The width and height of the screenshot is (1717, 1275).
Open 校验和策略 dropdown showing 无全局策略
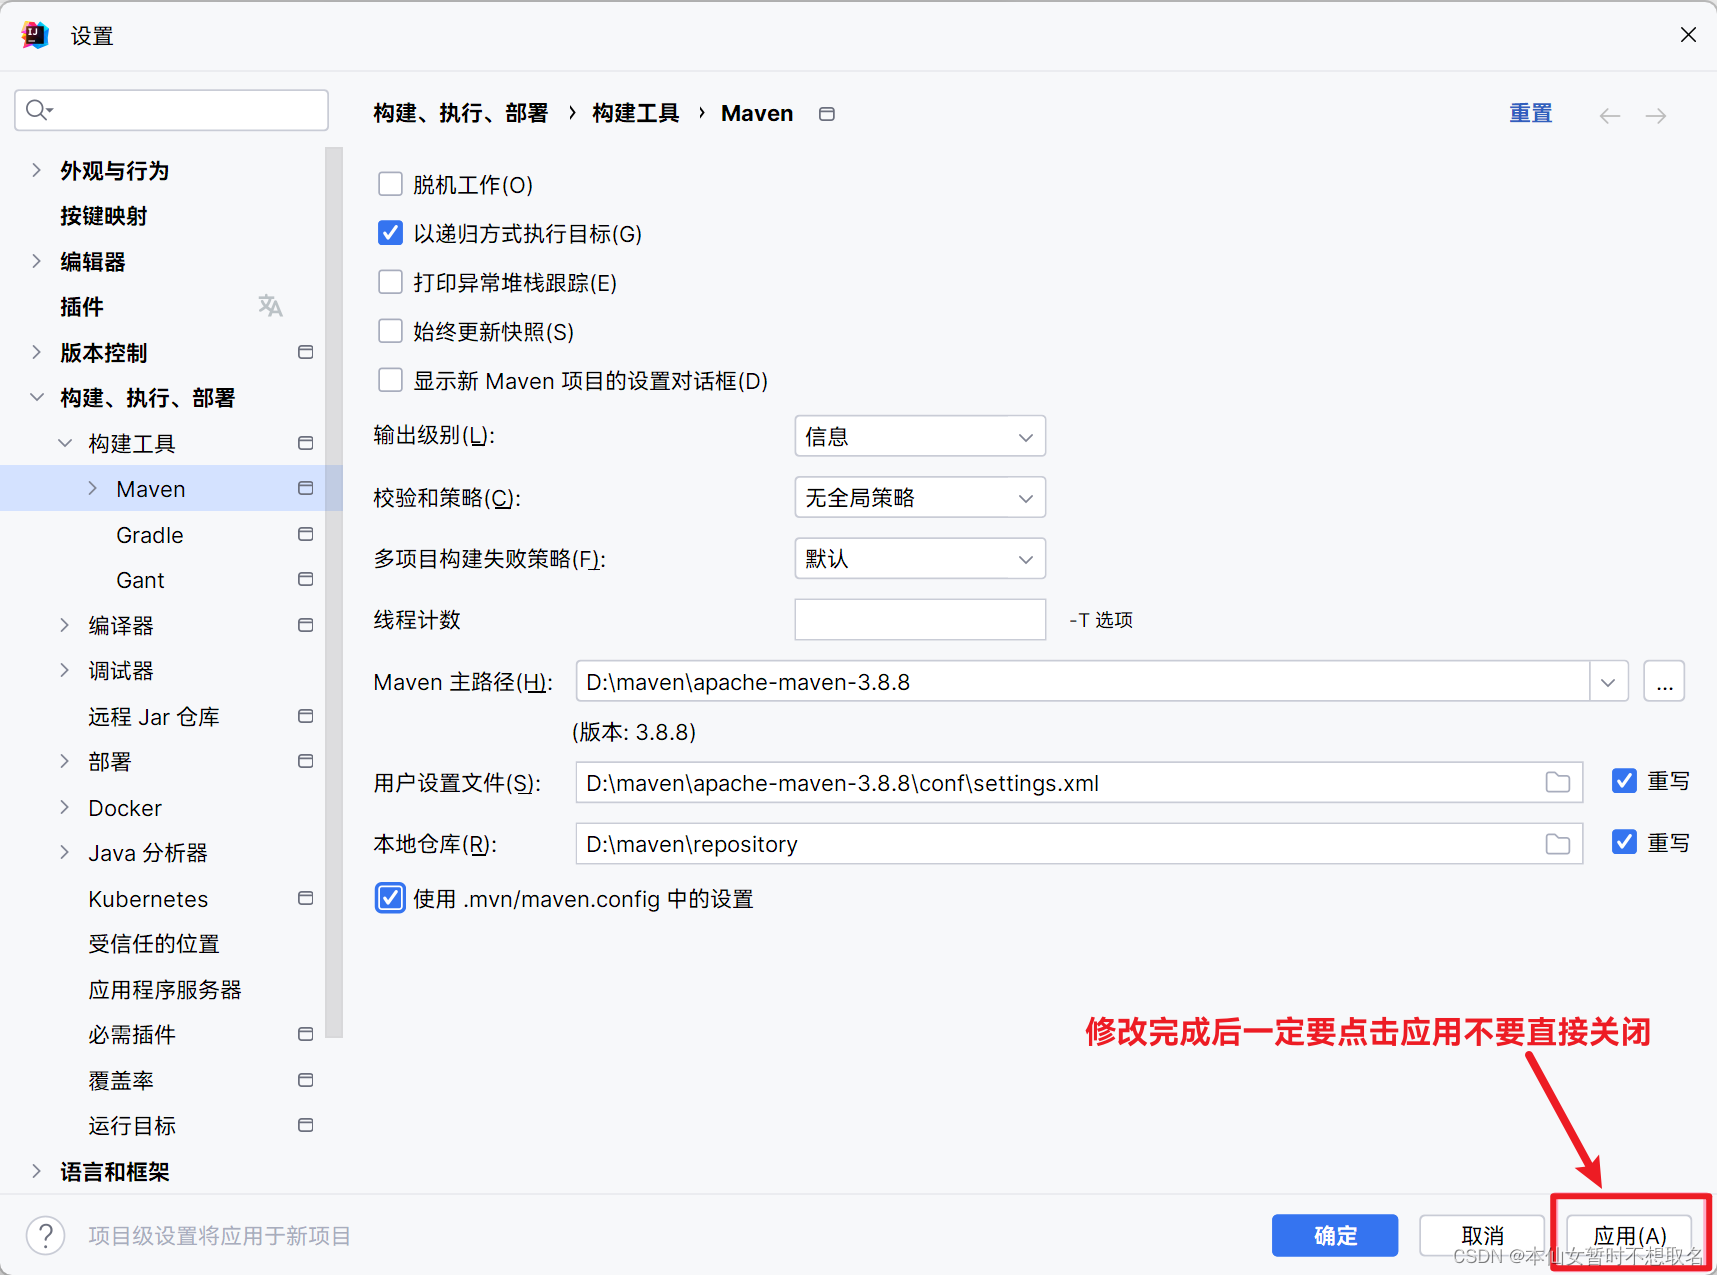click(x=920, y=497)
